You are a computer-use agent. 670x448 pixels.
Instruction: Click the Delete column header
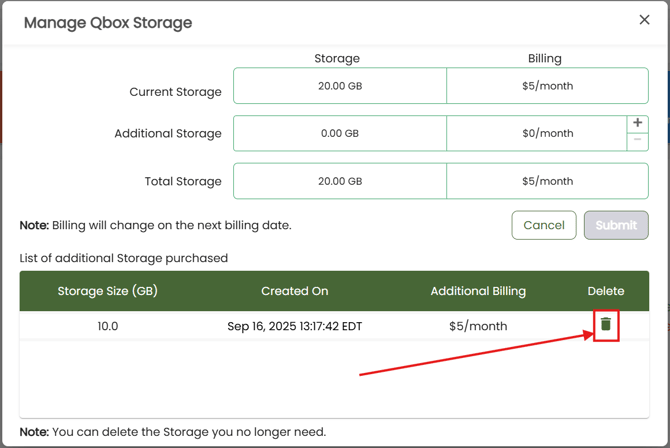coord(605,291)
